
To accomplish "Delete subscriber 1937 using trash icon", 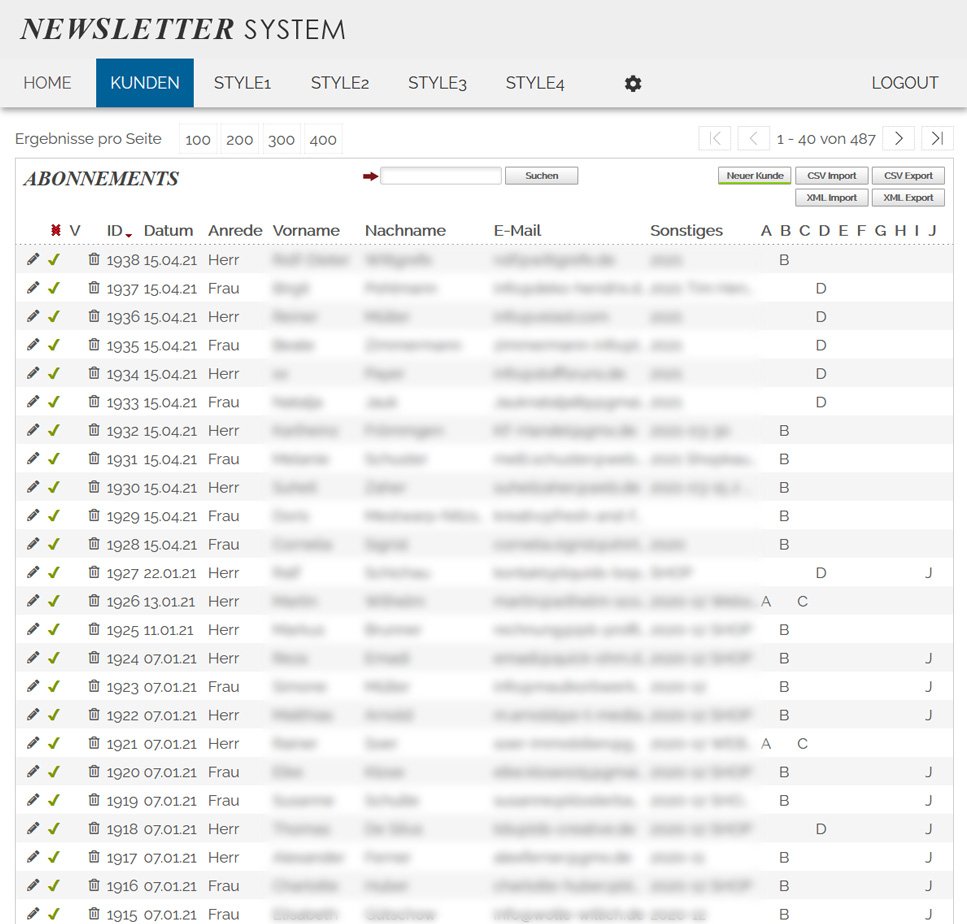I will 94,288.
